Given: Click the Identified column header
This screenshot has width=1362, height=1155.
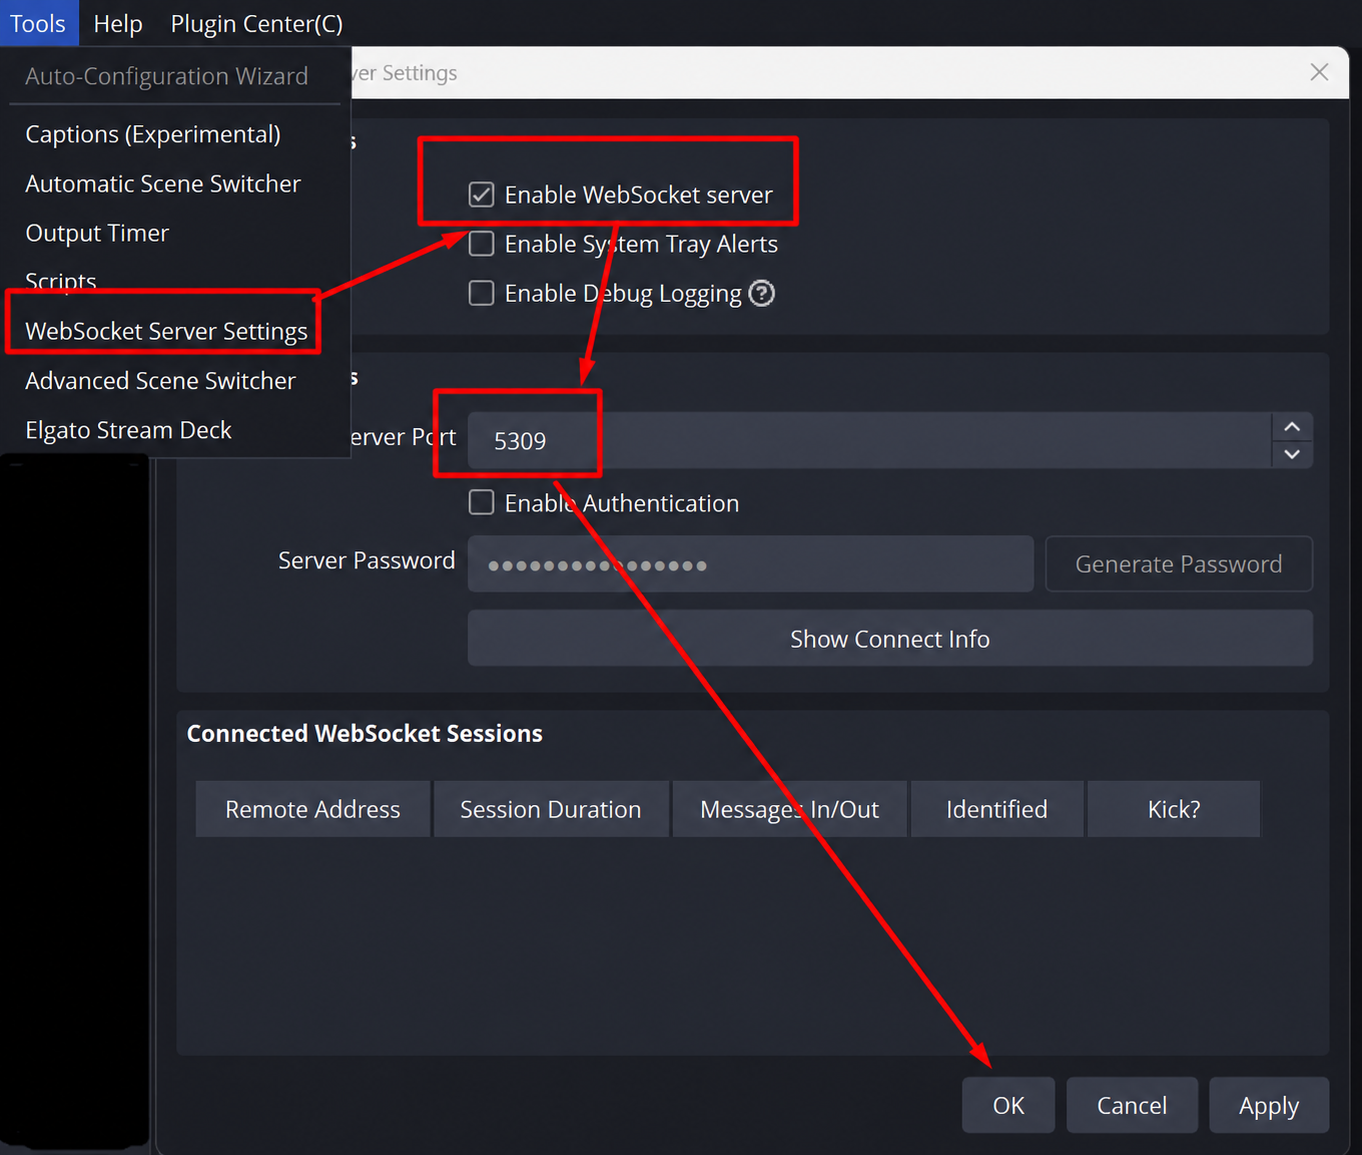Looking at the screenshot, I should pyautogui.click(x=997, y=809).
